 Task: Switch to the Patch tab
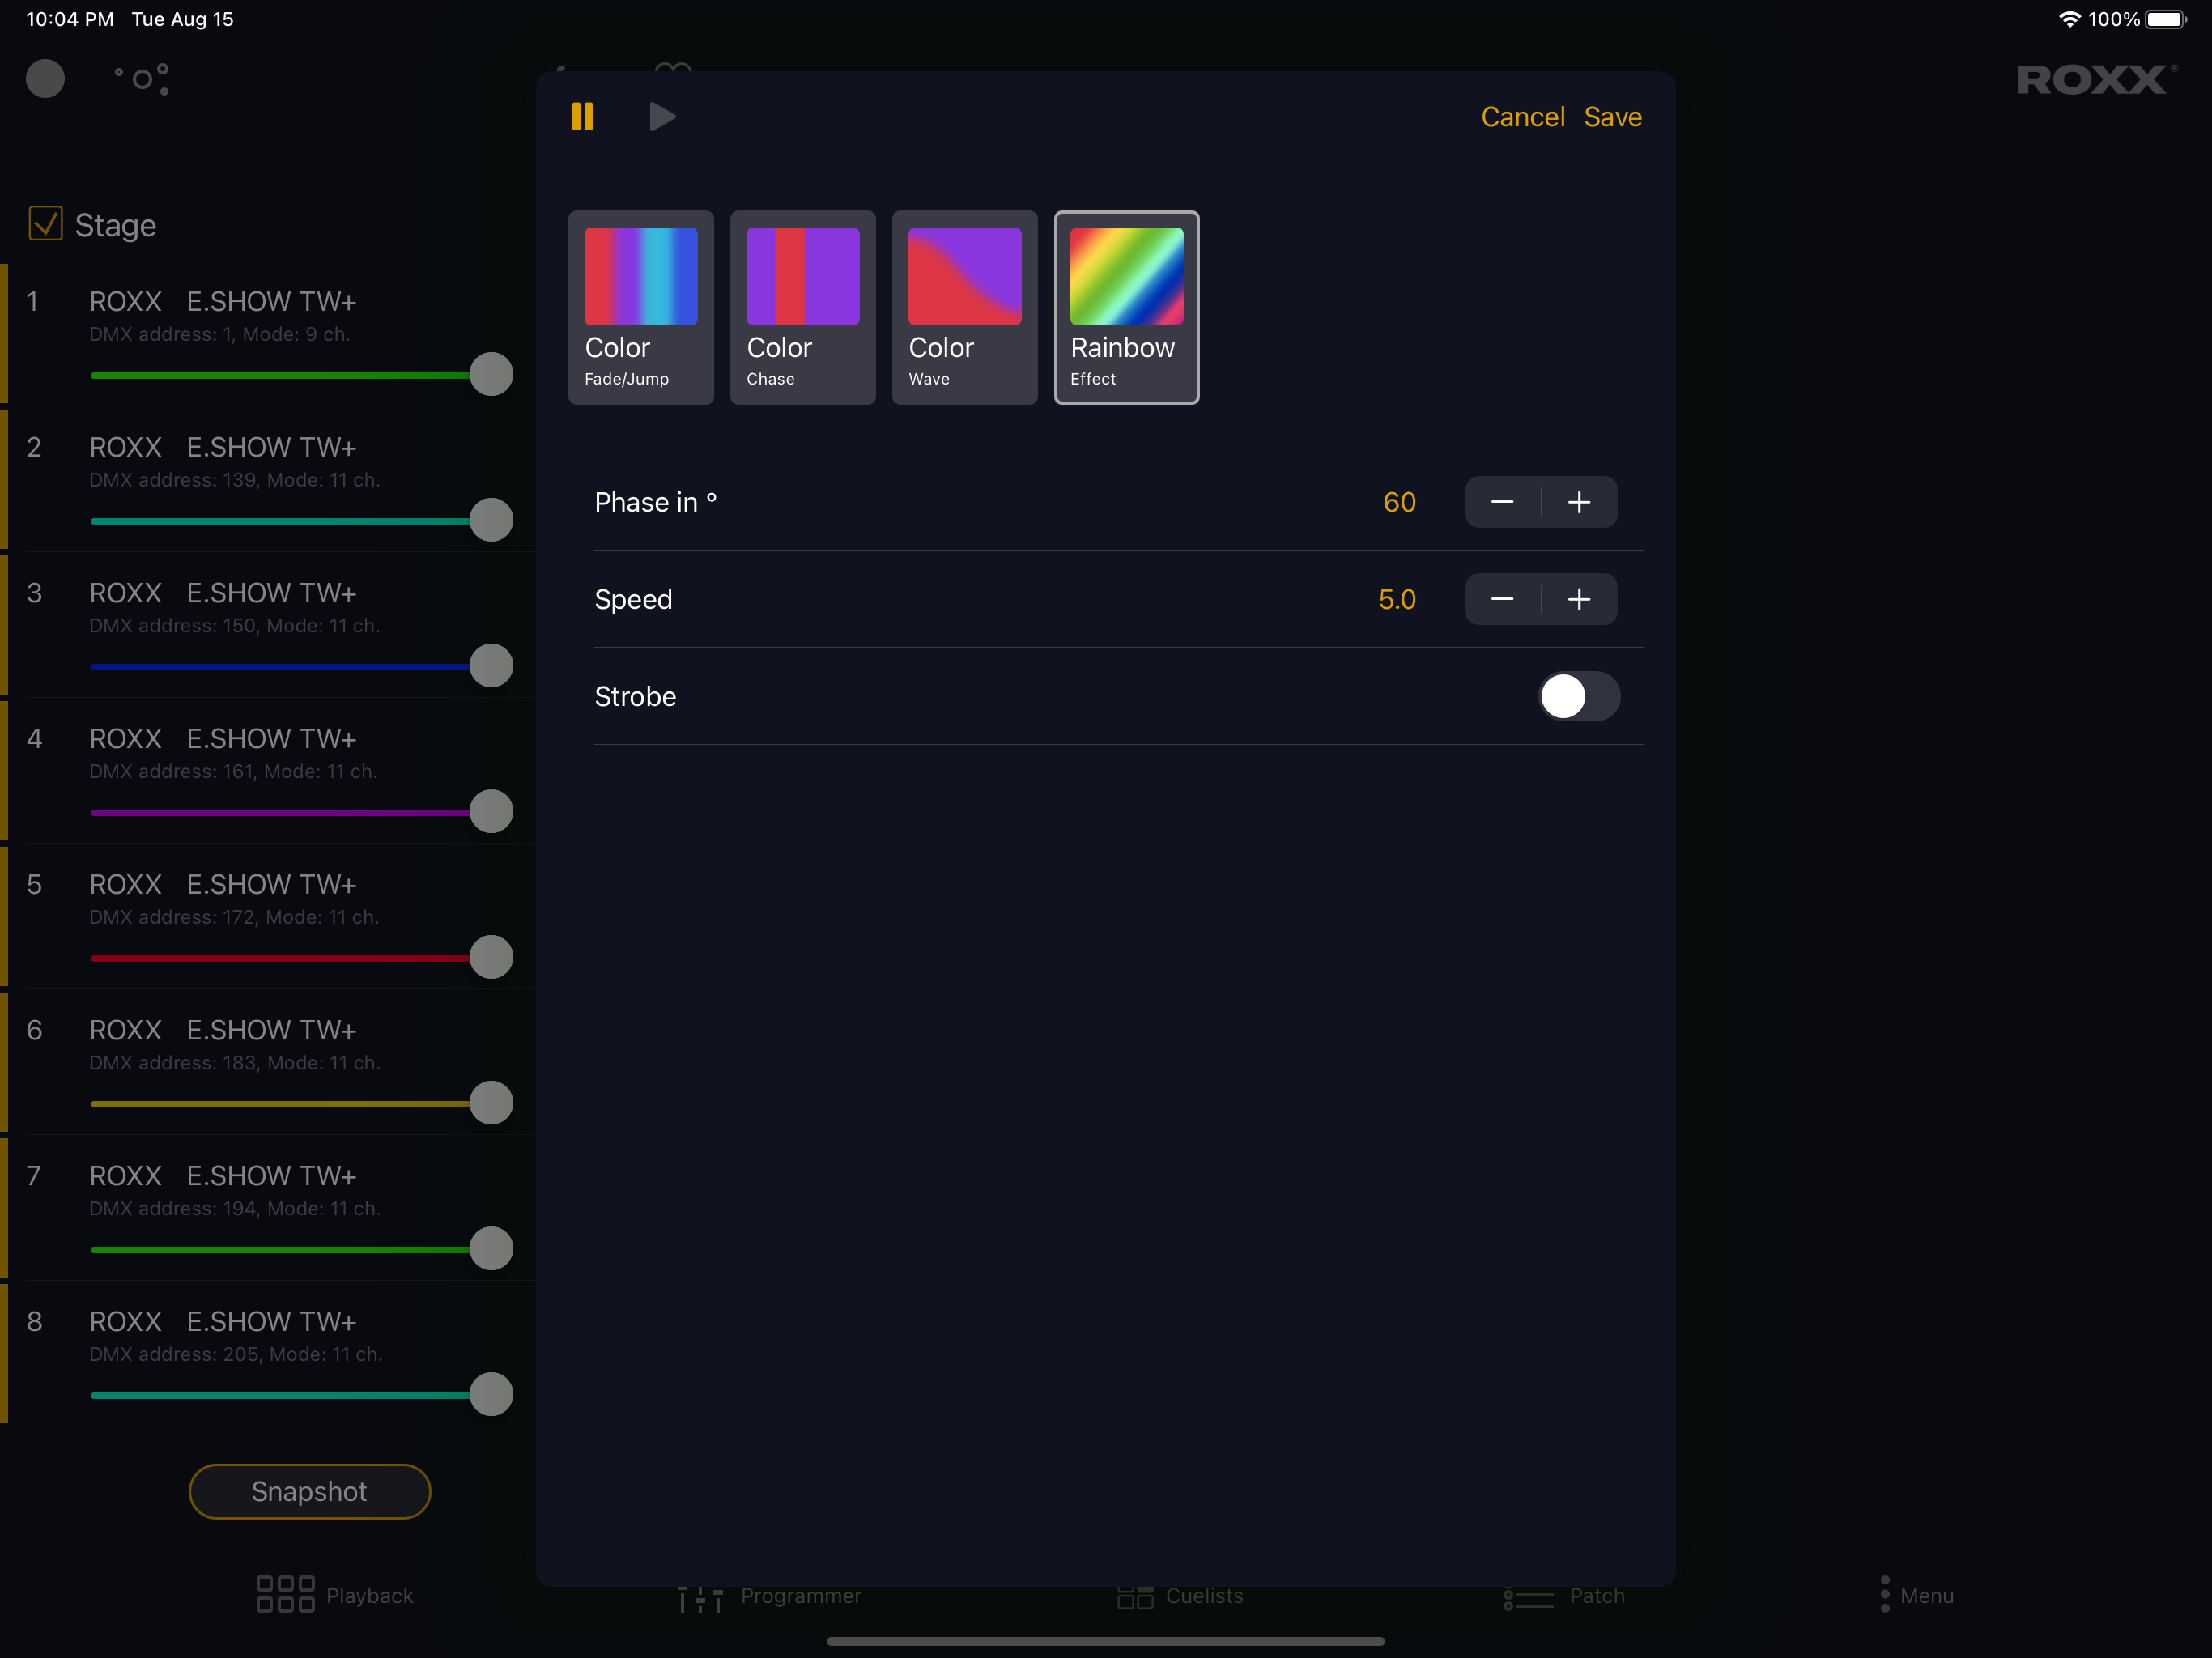(x=1564, y=1596)
